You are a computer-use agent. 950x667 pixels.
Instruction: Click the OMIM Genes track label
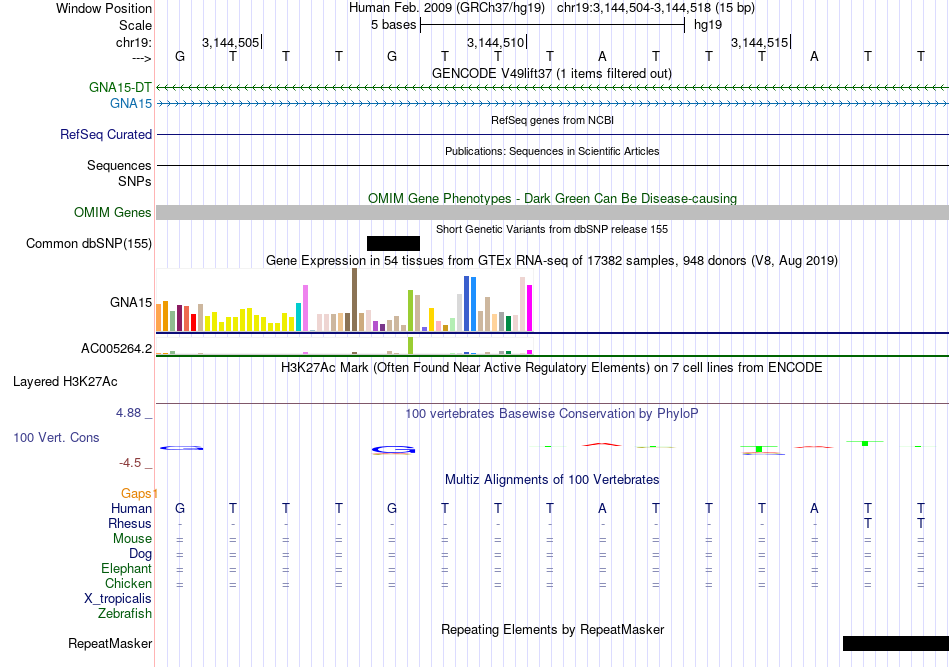113,213
